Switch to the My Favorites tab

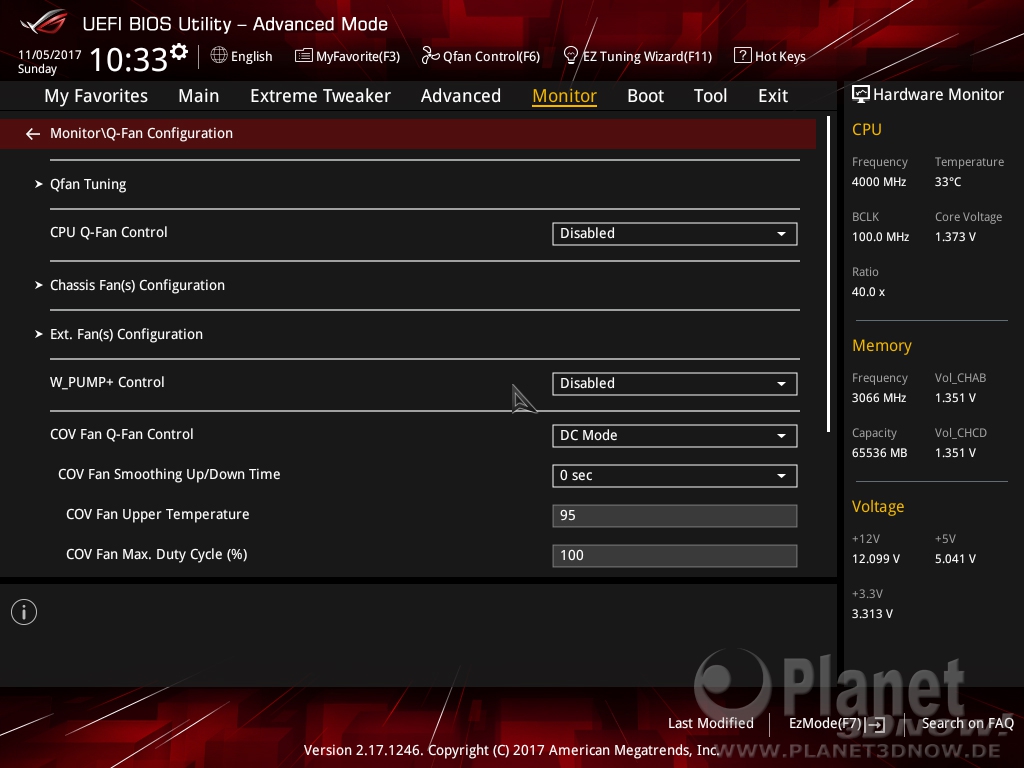point(96,96)
